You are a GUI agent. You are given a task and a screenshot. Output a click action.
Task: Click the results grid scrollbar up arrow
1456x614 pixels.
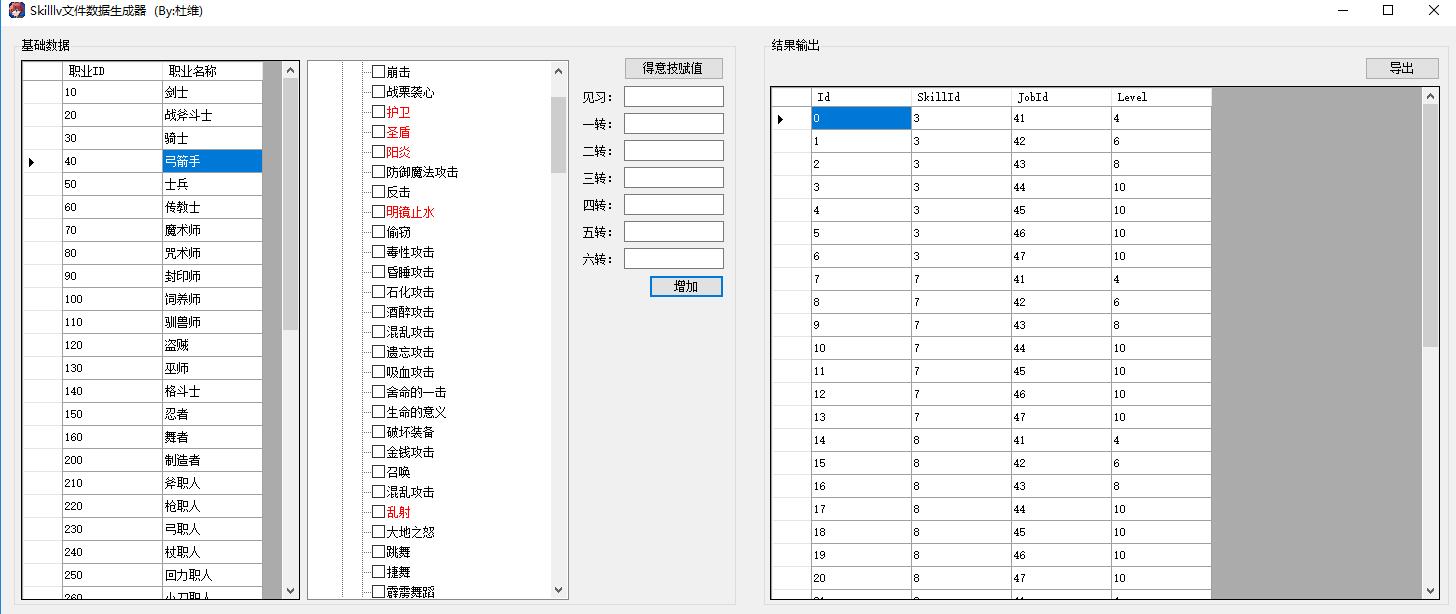coord(1430,97)
